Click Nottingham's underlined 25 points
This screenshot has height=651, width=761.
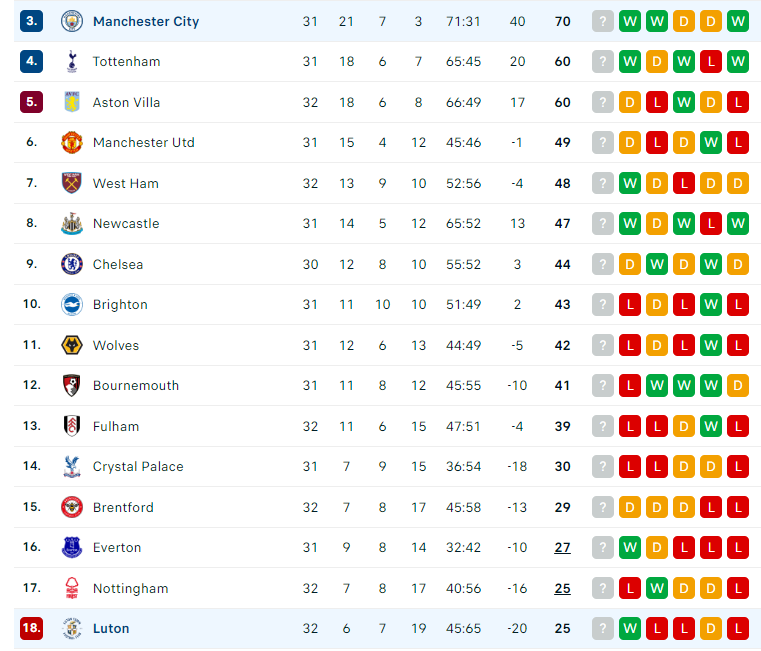(x=562, y=588)
